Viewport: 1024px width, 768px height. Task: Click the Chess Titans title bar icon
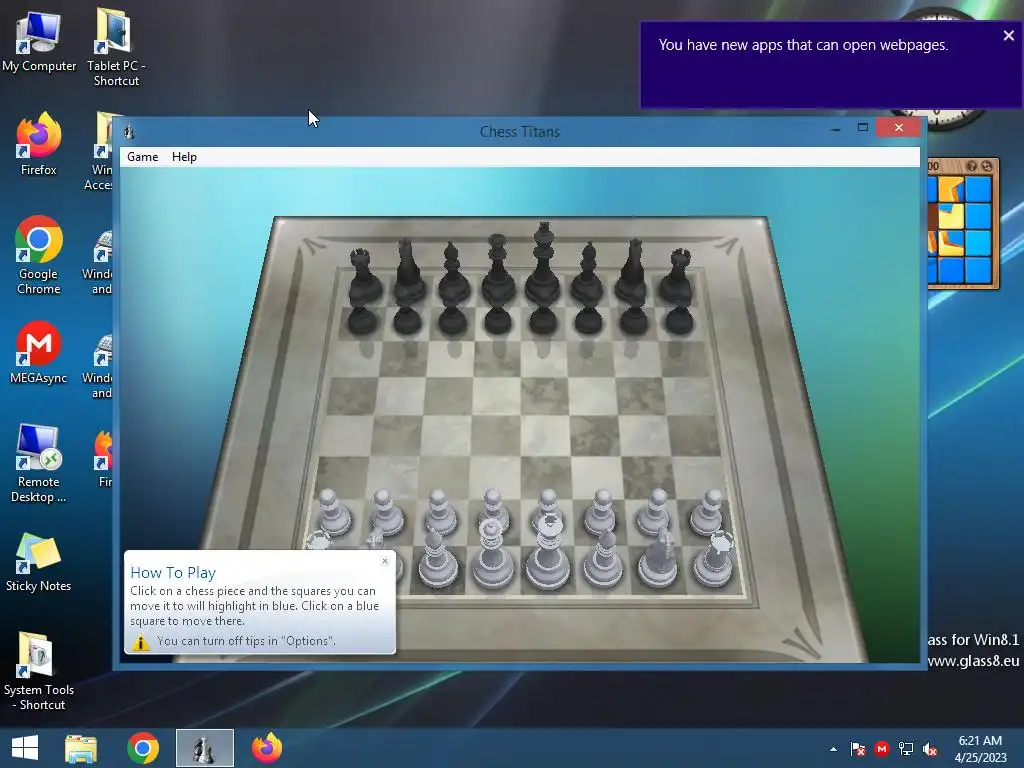(x=129, y=131)
